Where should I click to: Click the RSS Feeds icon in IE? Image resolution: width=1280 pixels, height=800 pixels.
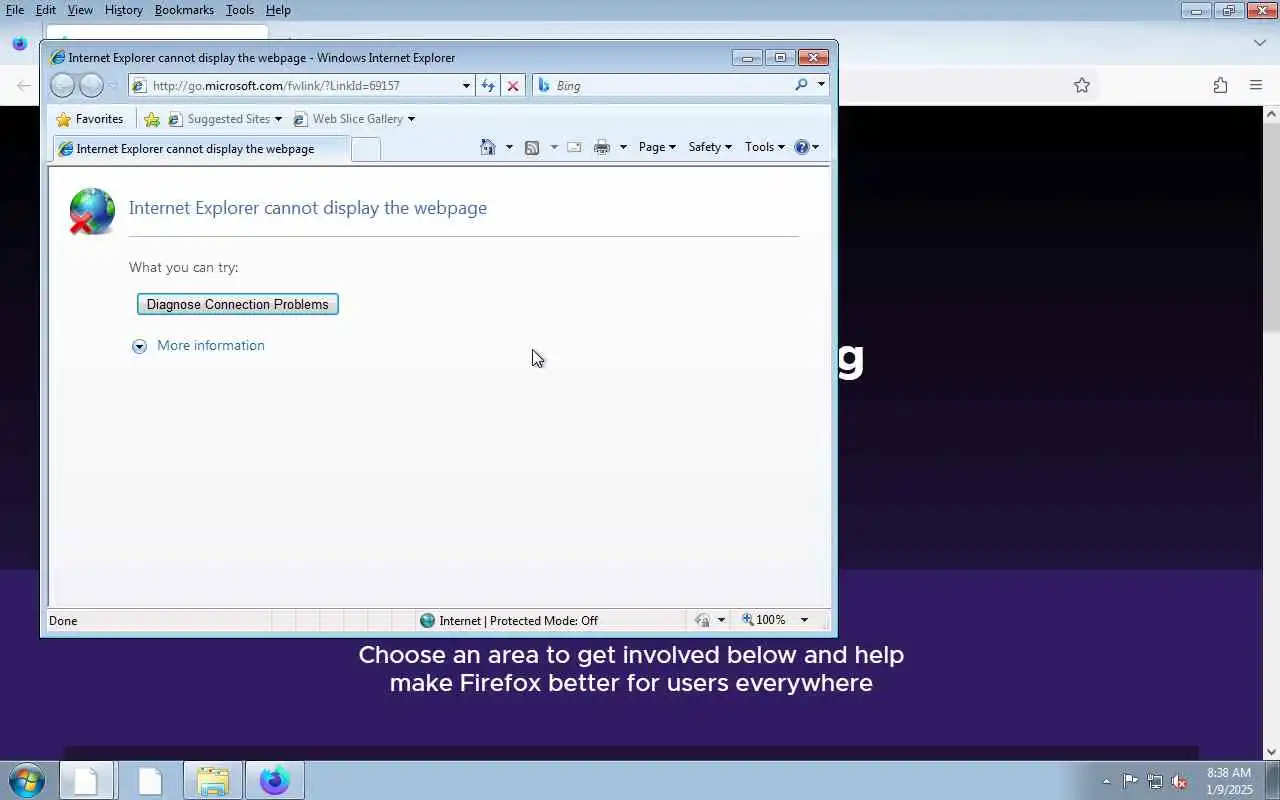click(532, 147)
